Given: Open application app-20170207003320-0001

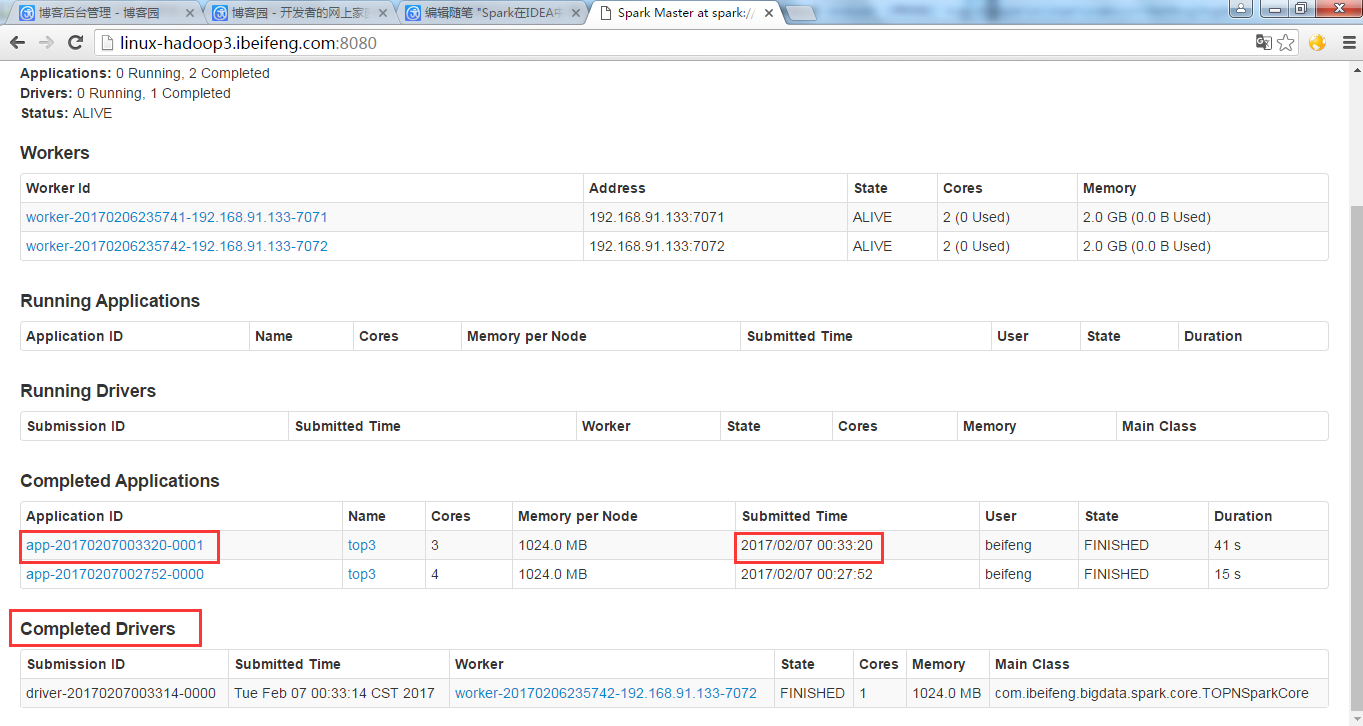Looking at the screenshot, I should 115,545.
